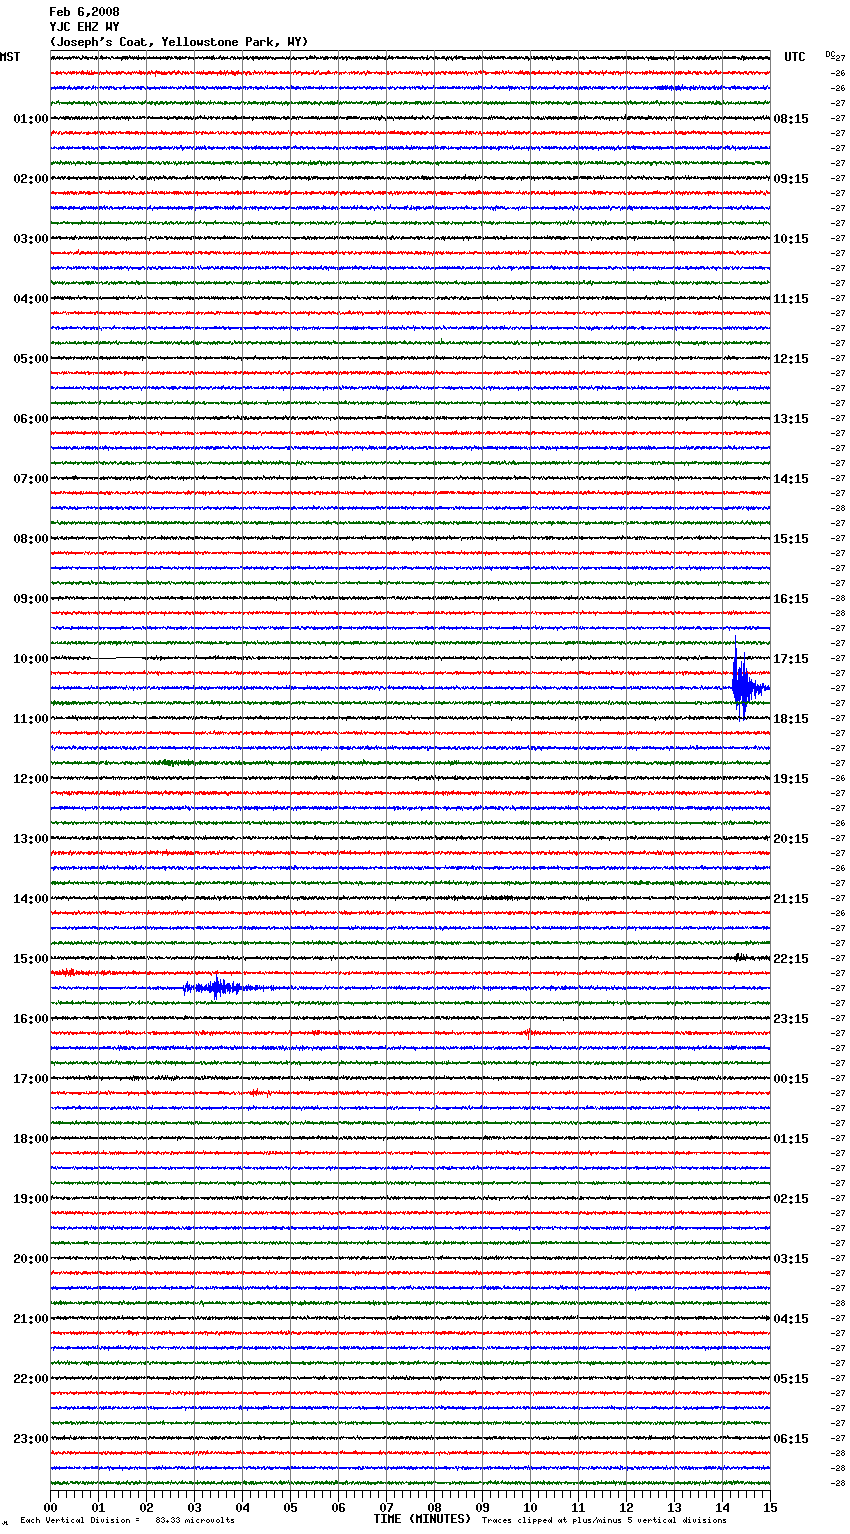The image size is (850, 1534).
Task: Click the '17:00' MST time label
Action: (x=31, y=1079)
